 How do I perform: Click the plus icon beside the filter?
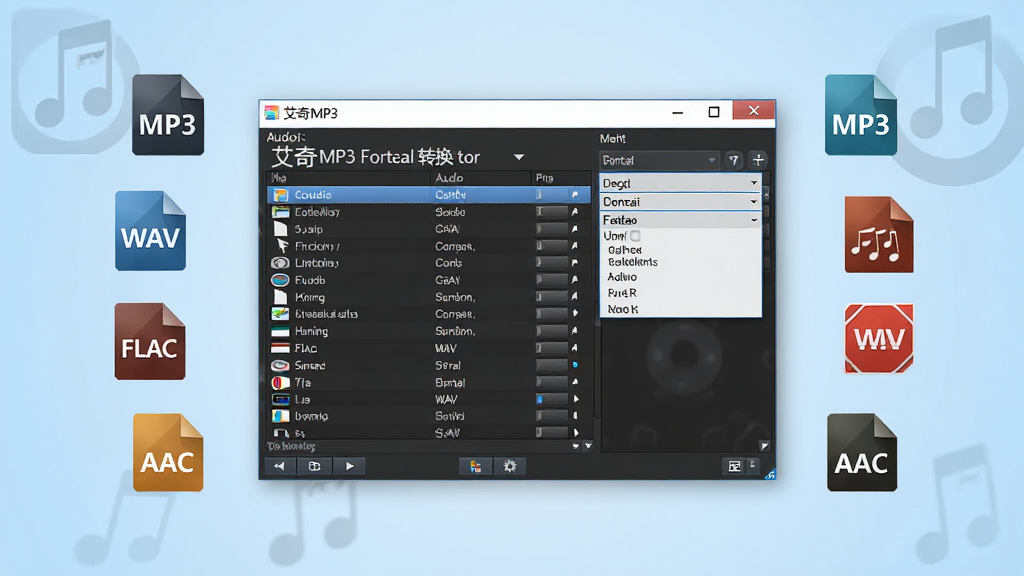(x=758, y=160)
